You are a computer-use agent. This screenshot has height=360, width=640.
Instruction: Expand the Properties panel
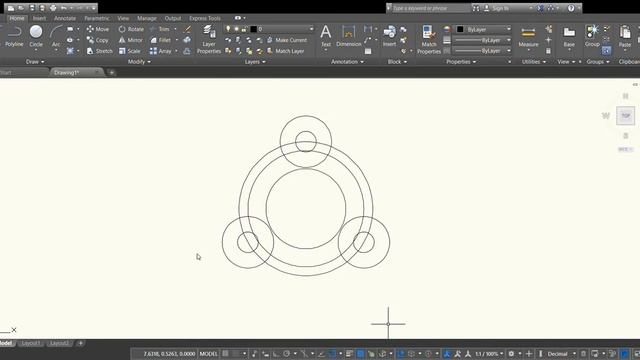pos(461,62)
